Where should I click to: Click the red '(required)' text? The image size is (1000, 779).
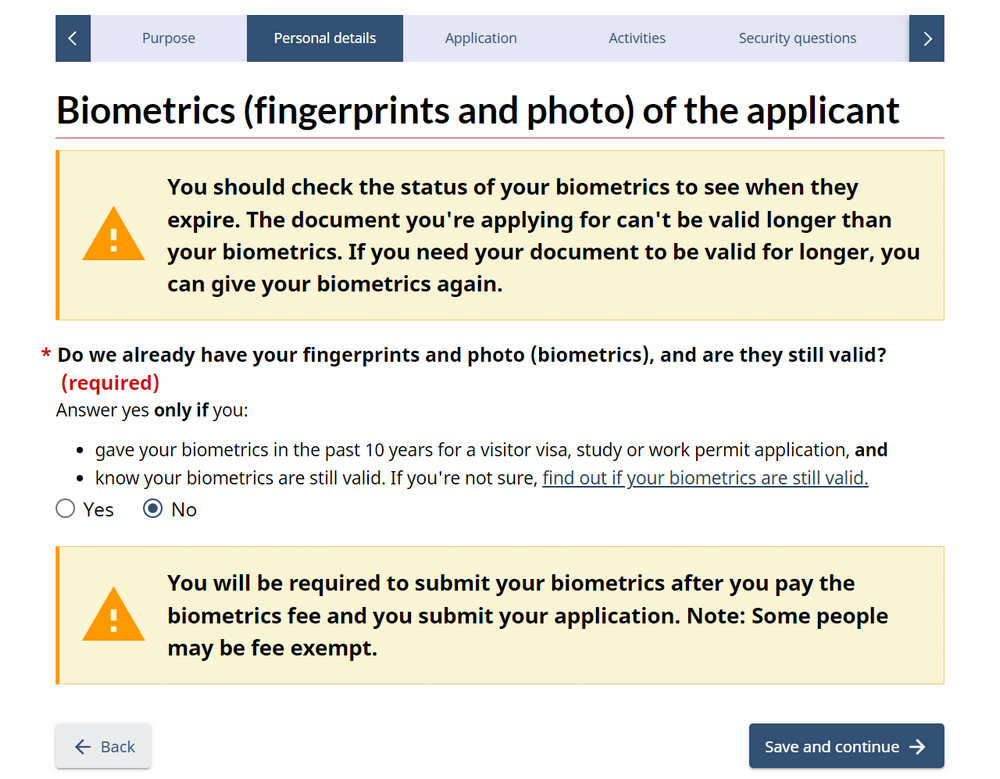point(110,383)
